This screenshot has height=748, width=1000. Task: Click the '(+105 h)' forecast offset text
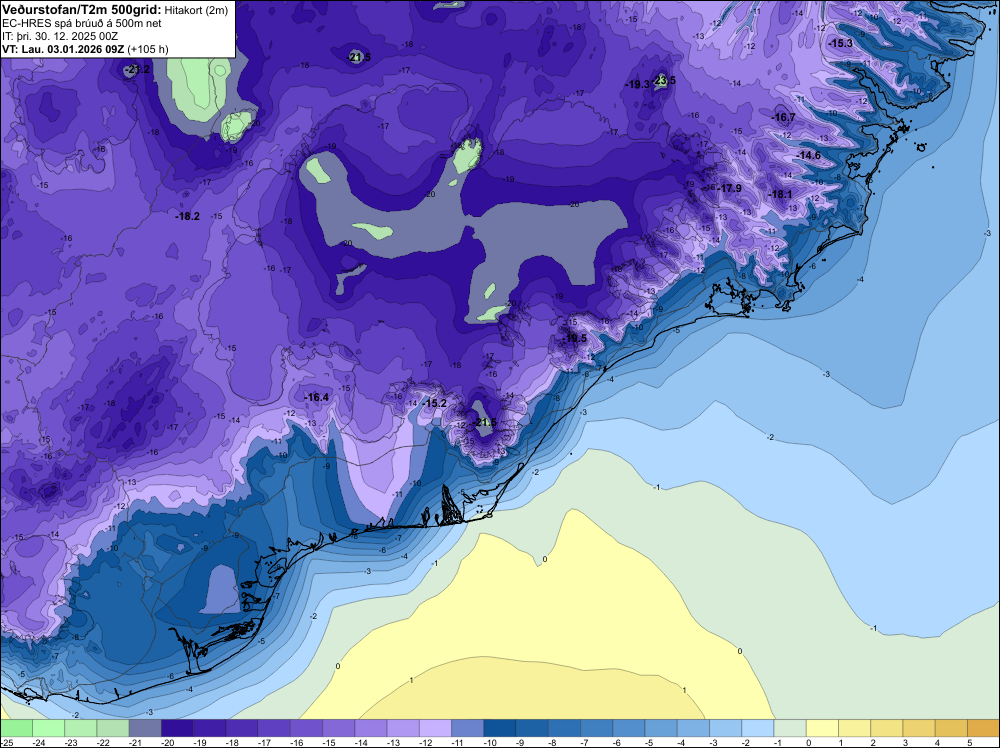[x=148, y=49]
